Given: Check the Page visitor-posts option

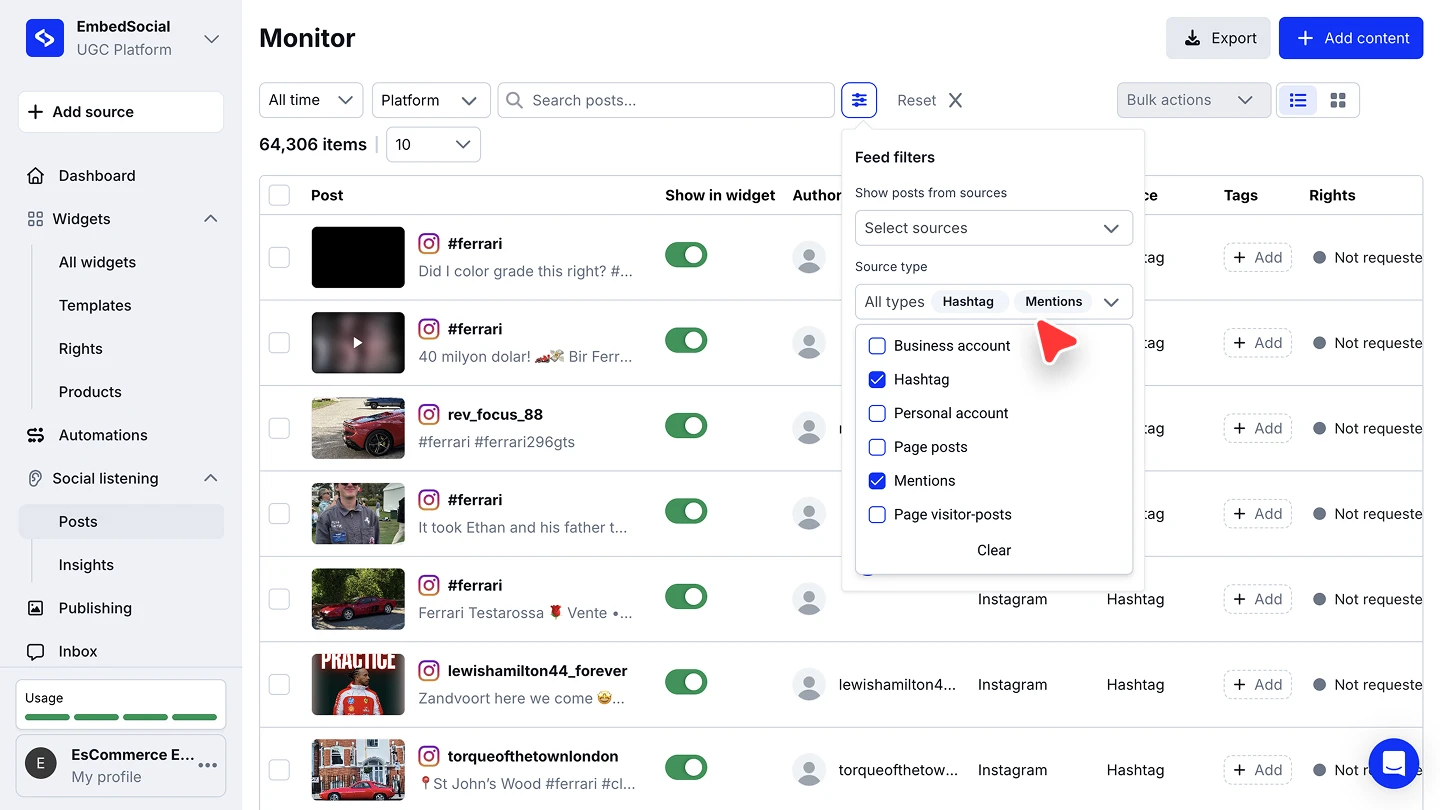Looking at the screenshot, I should coord(877,515).
